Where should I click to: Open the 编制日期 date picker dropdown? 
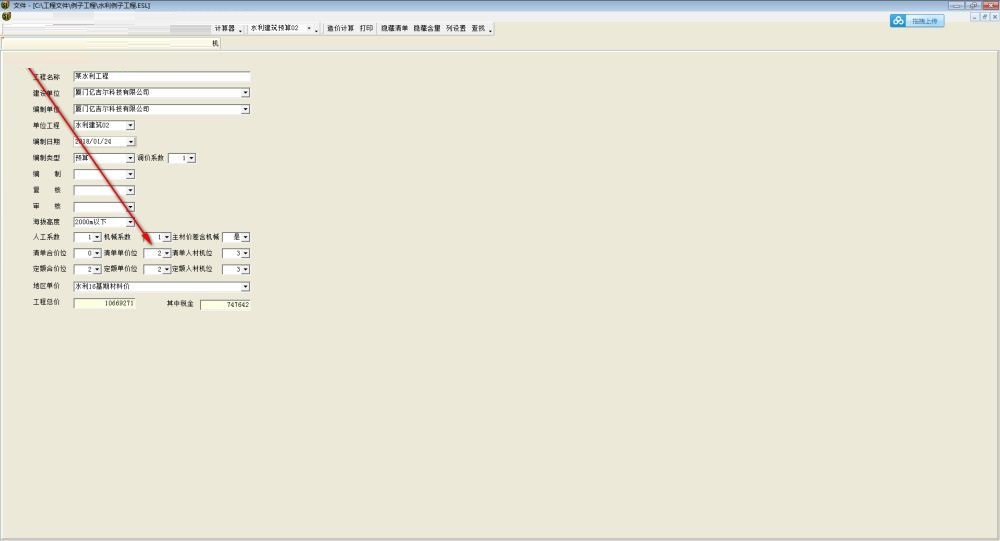coord(130,142)
